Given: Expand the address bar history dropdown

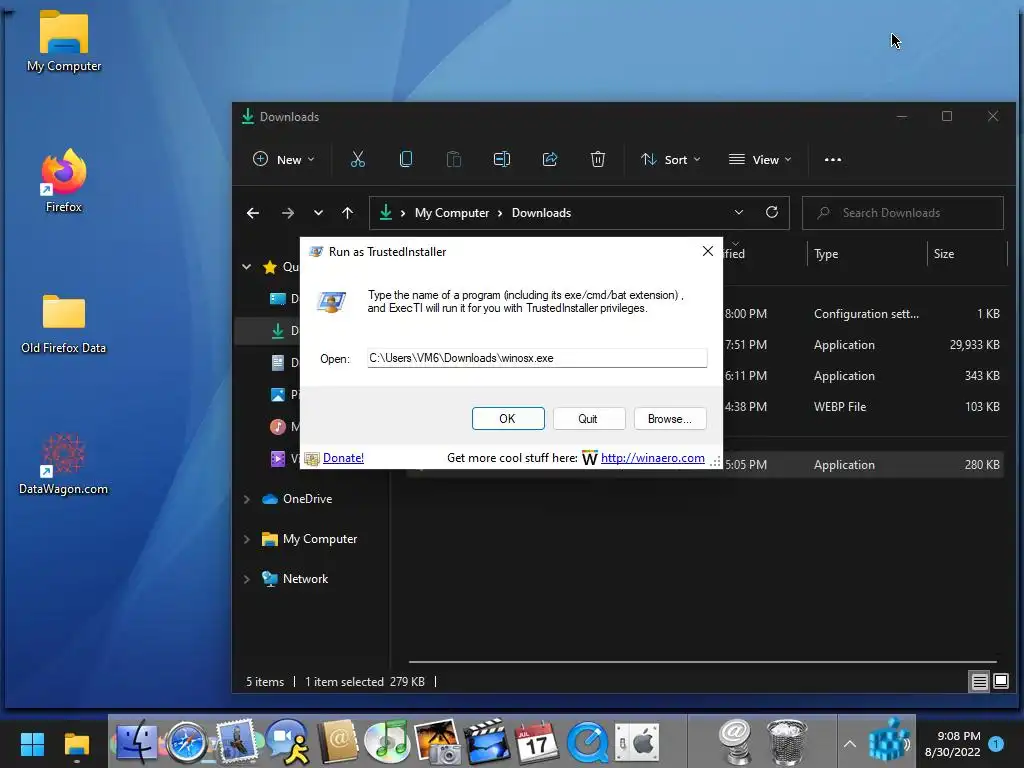Looking at the screenshot, I should click(739, 212).
